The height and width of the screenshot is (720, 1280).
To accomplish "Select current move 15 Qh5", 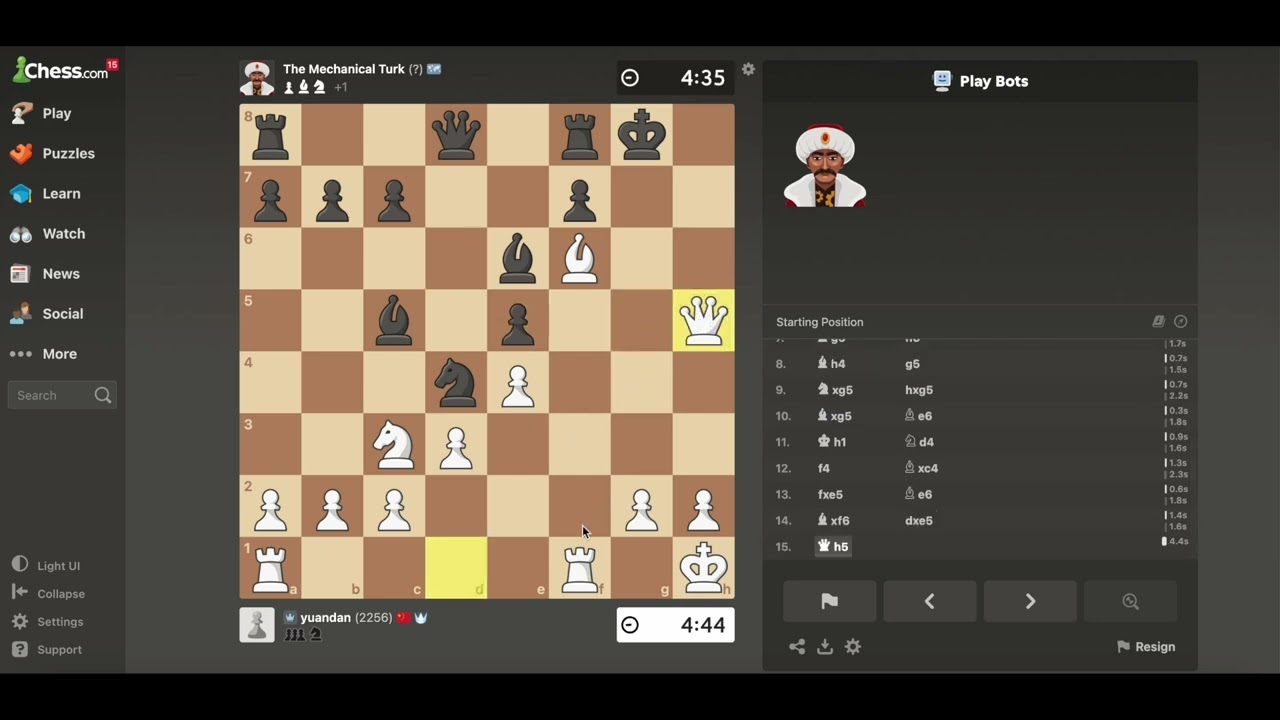I will click(833, 546).
